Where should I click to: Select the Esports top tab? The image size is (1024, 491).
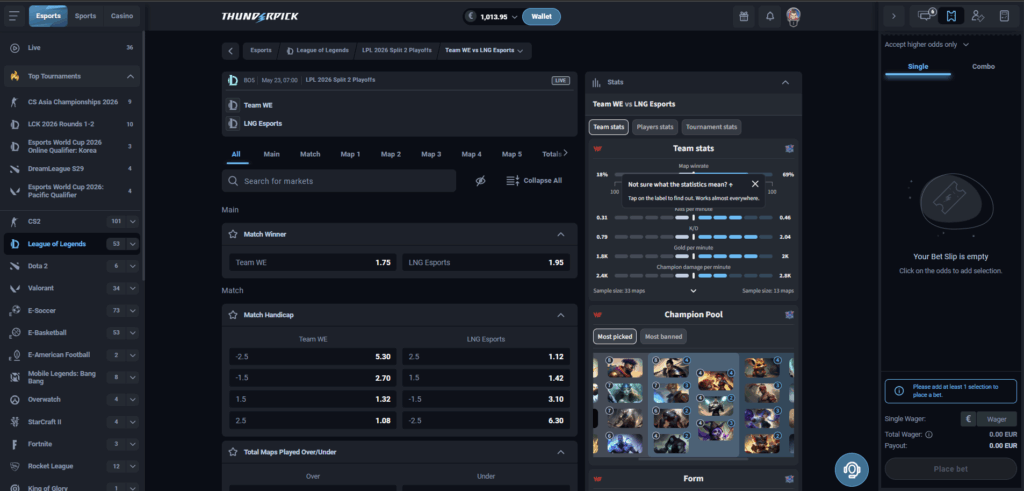tap(48, 16)
